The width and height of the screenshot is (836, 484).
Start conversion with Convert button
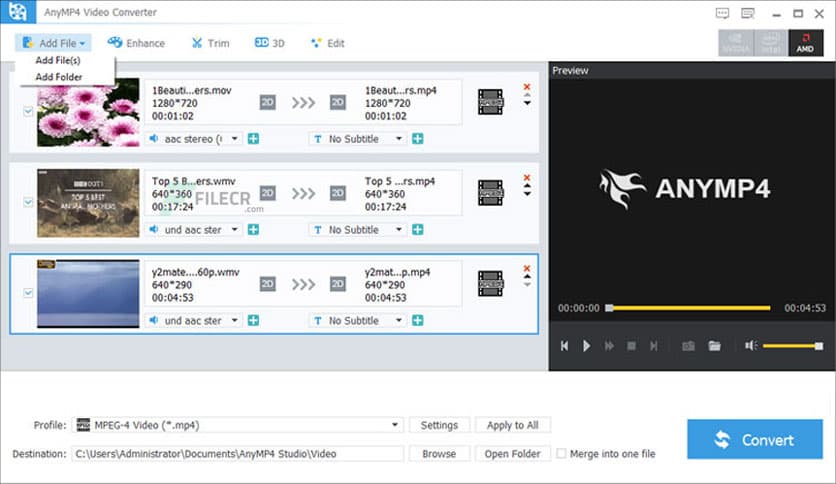pos(754,439)
